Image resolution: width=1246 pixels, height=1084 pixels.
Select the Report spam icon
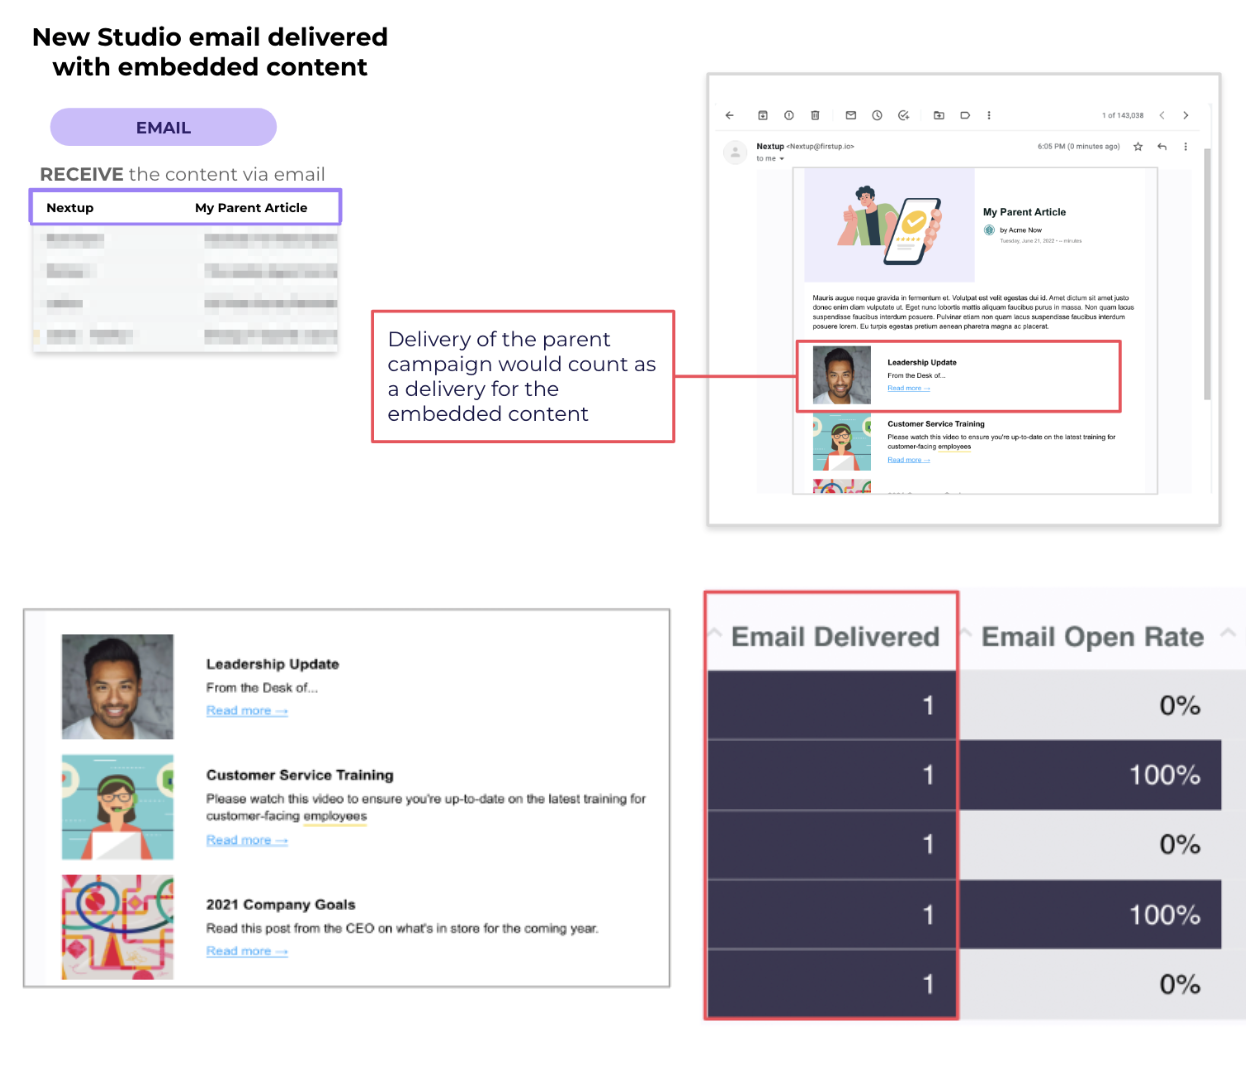pyautogui.click(x=788, y=114)
